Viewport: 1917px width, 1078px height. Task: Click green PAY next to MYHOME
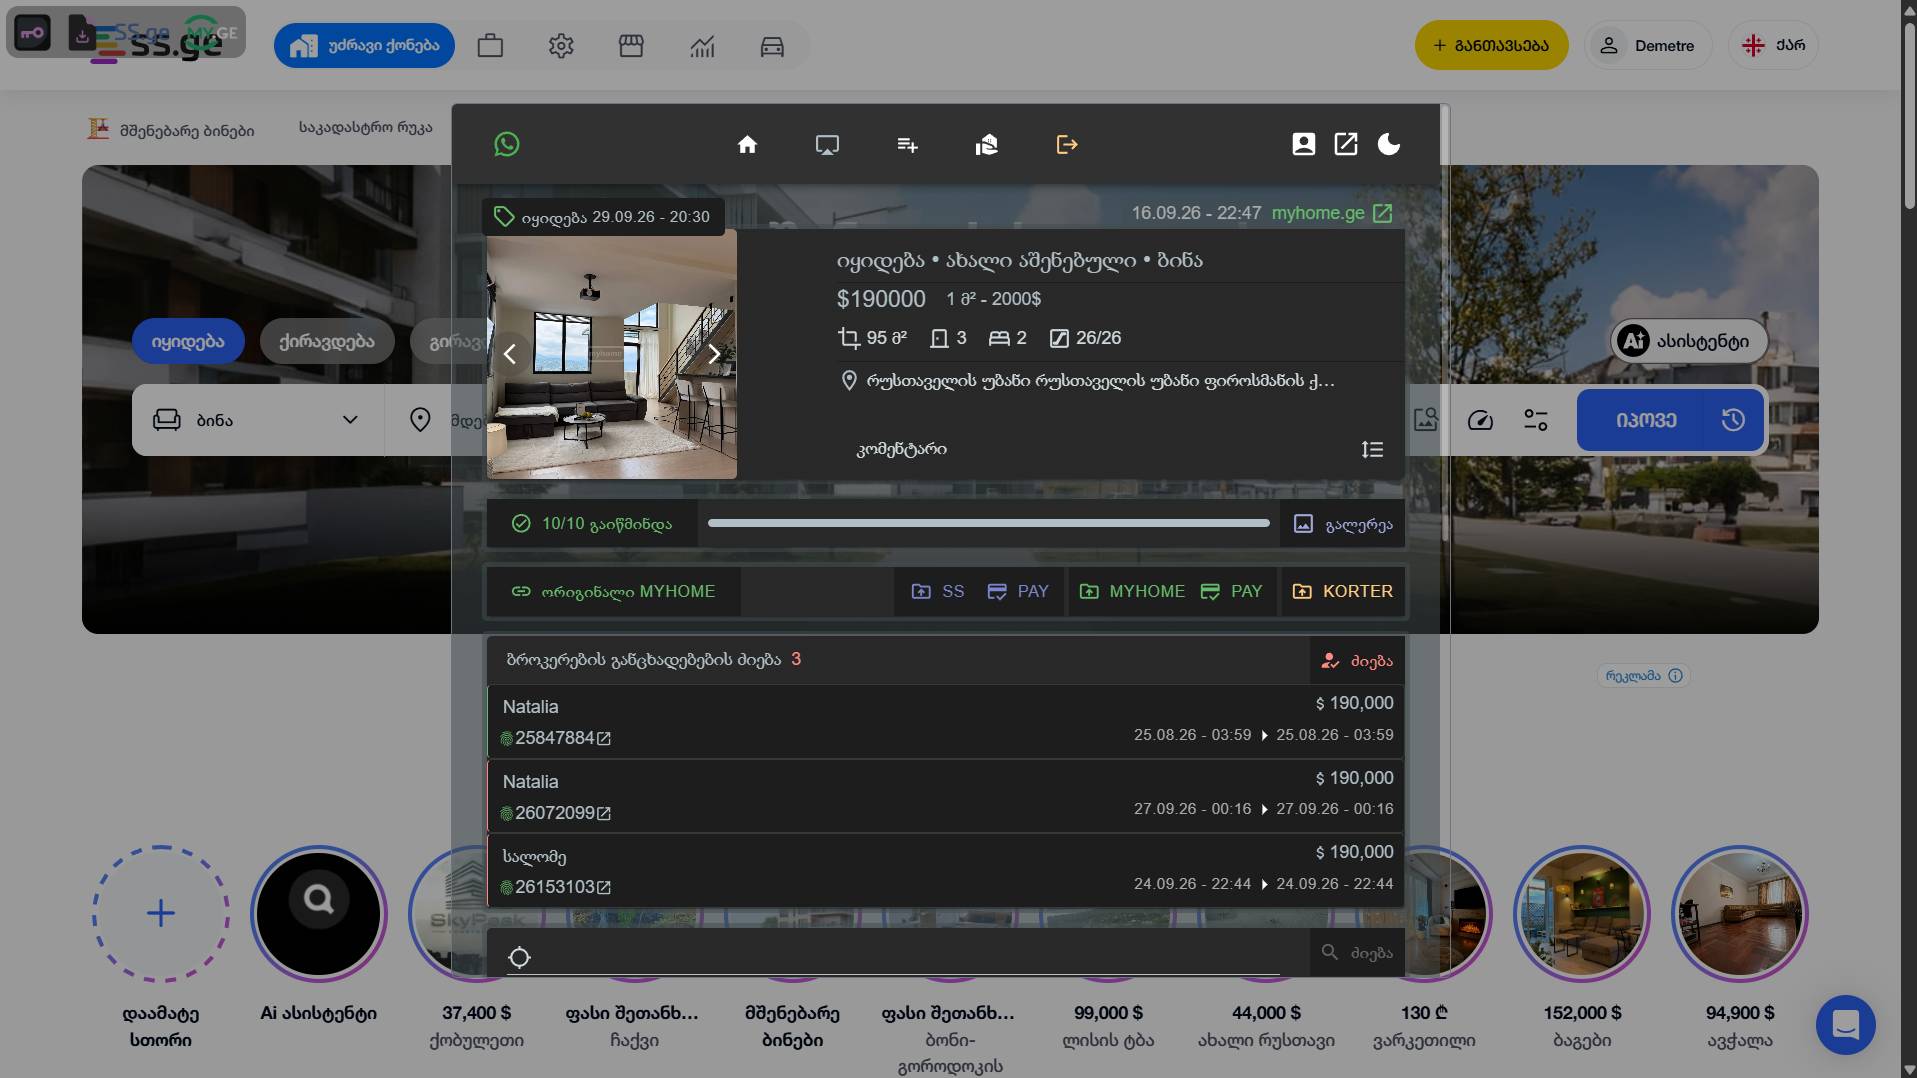[x=1232, y=592]
